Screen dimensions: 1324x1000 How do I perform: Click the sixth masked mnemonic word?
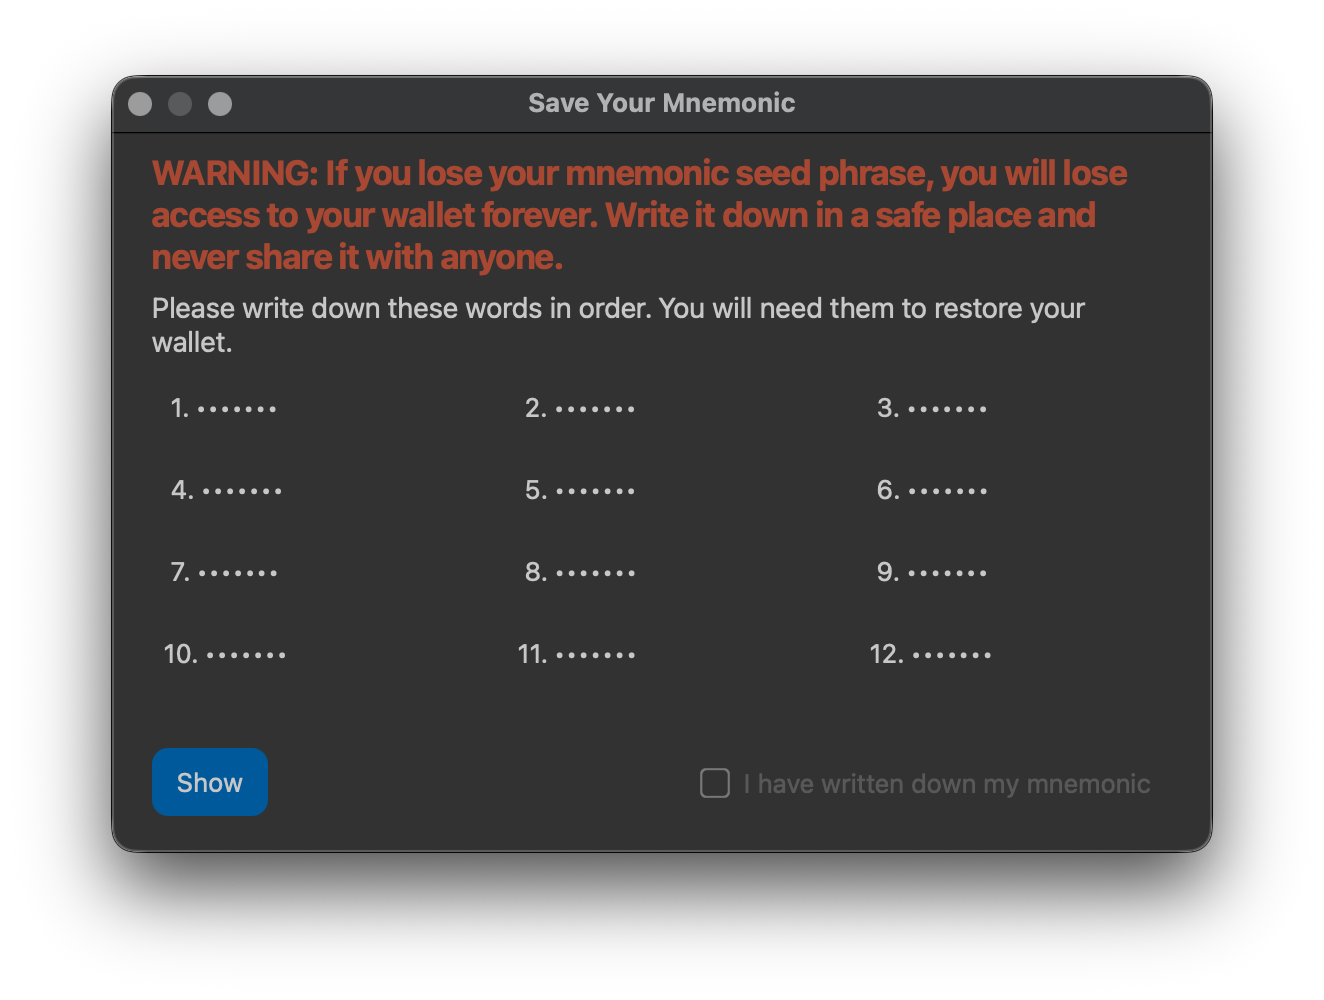(946, 491)
